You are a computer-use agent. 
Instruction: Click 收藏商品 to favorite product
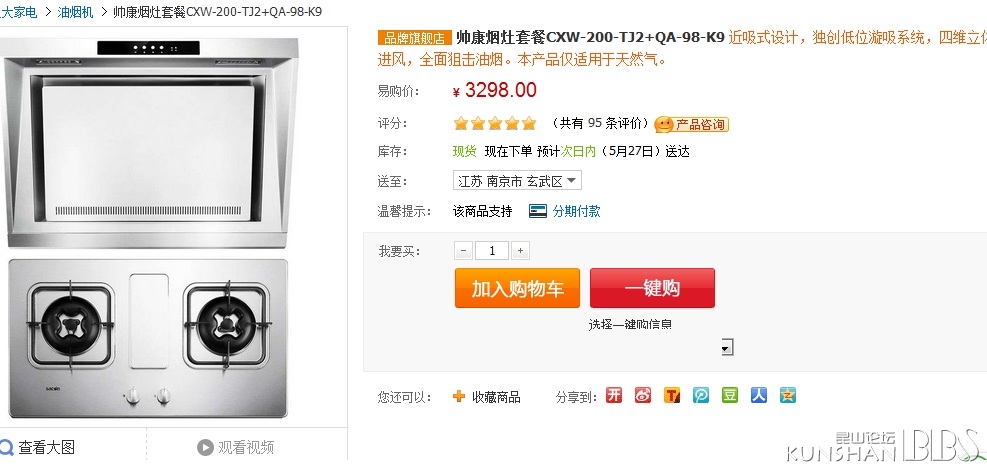(x=487, y=397)
